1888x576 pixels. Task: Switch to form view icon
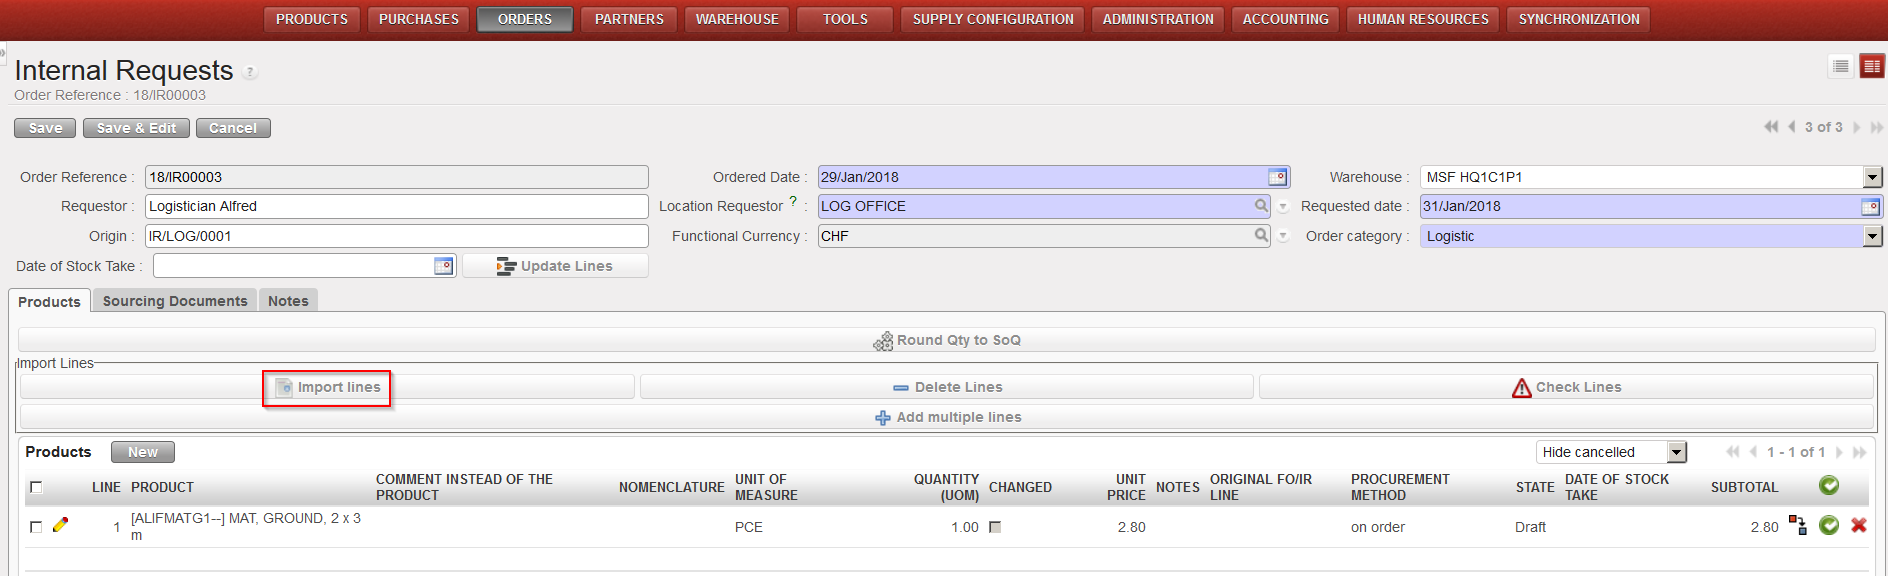1871,66
